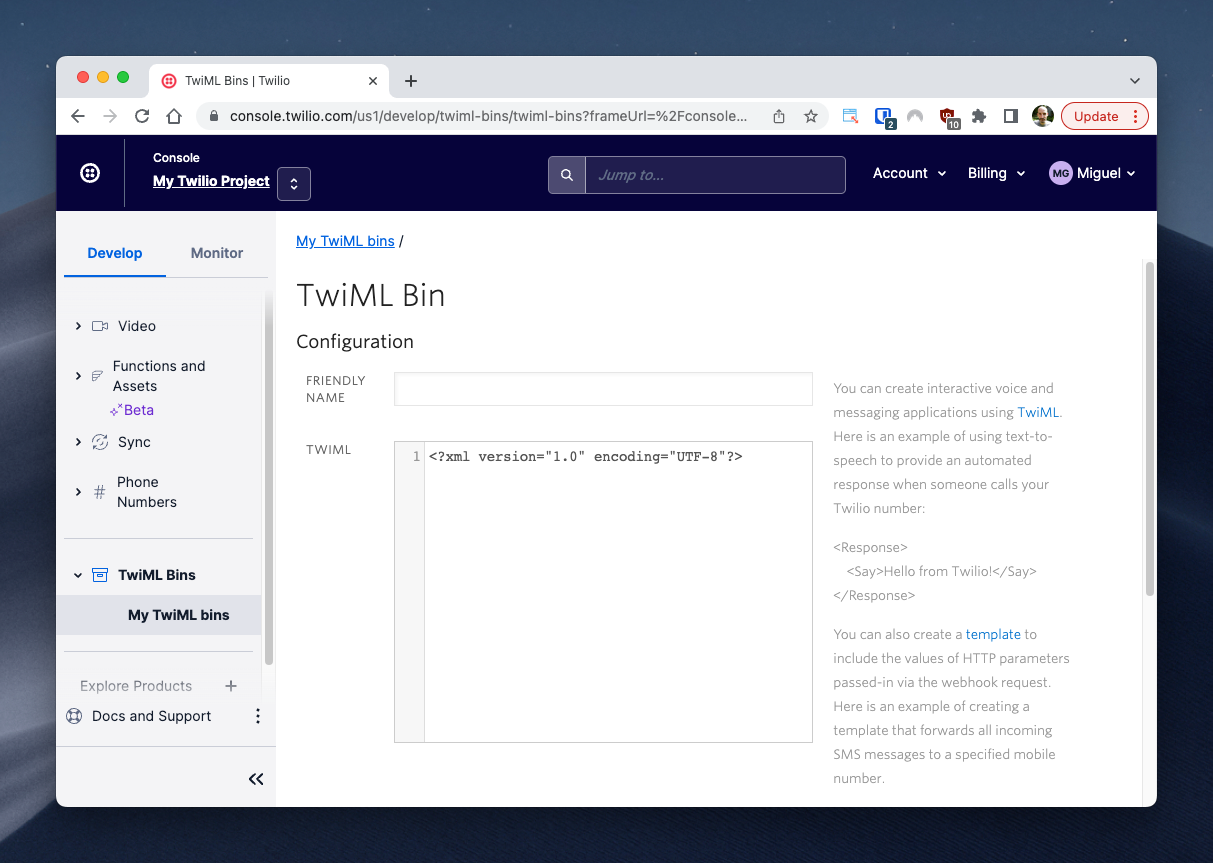Viewport: 1213px width, 863px height.
Task: Click the Docs and Support lifebuoy icon
Action: click(x=74, y=716)
